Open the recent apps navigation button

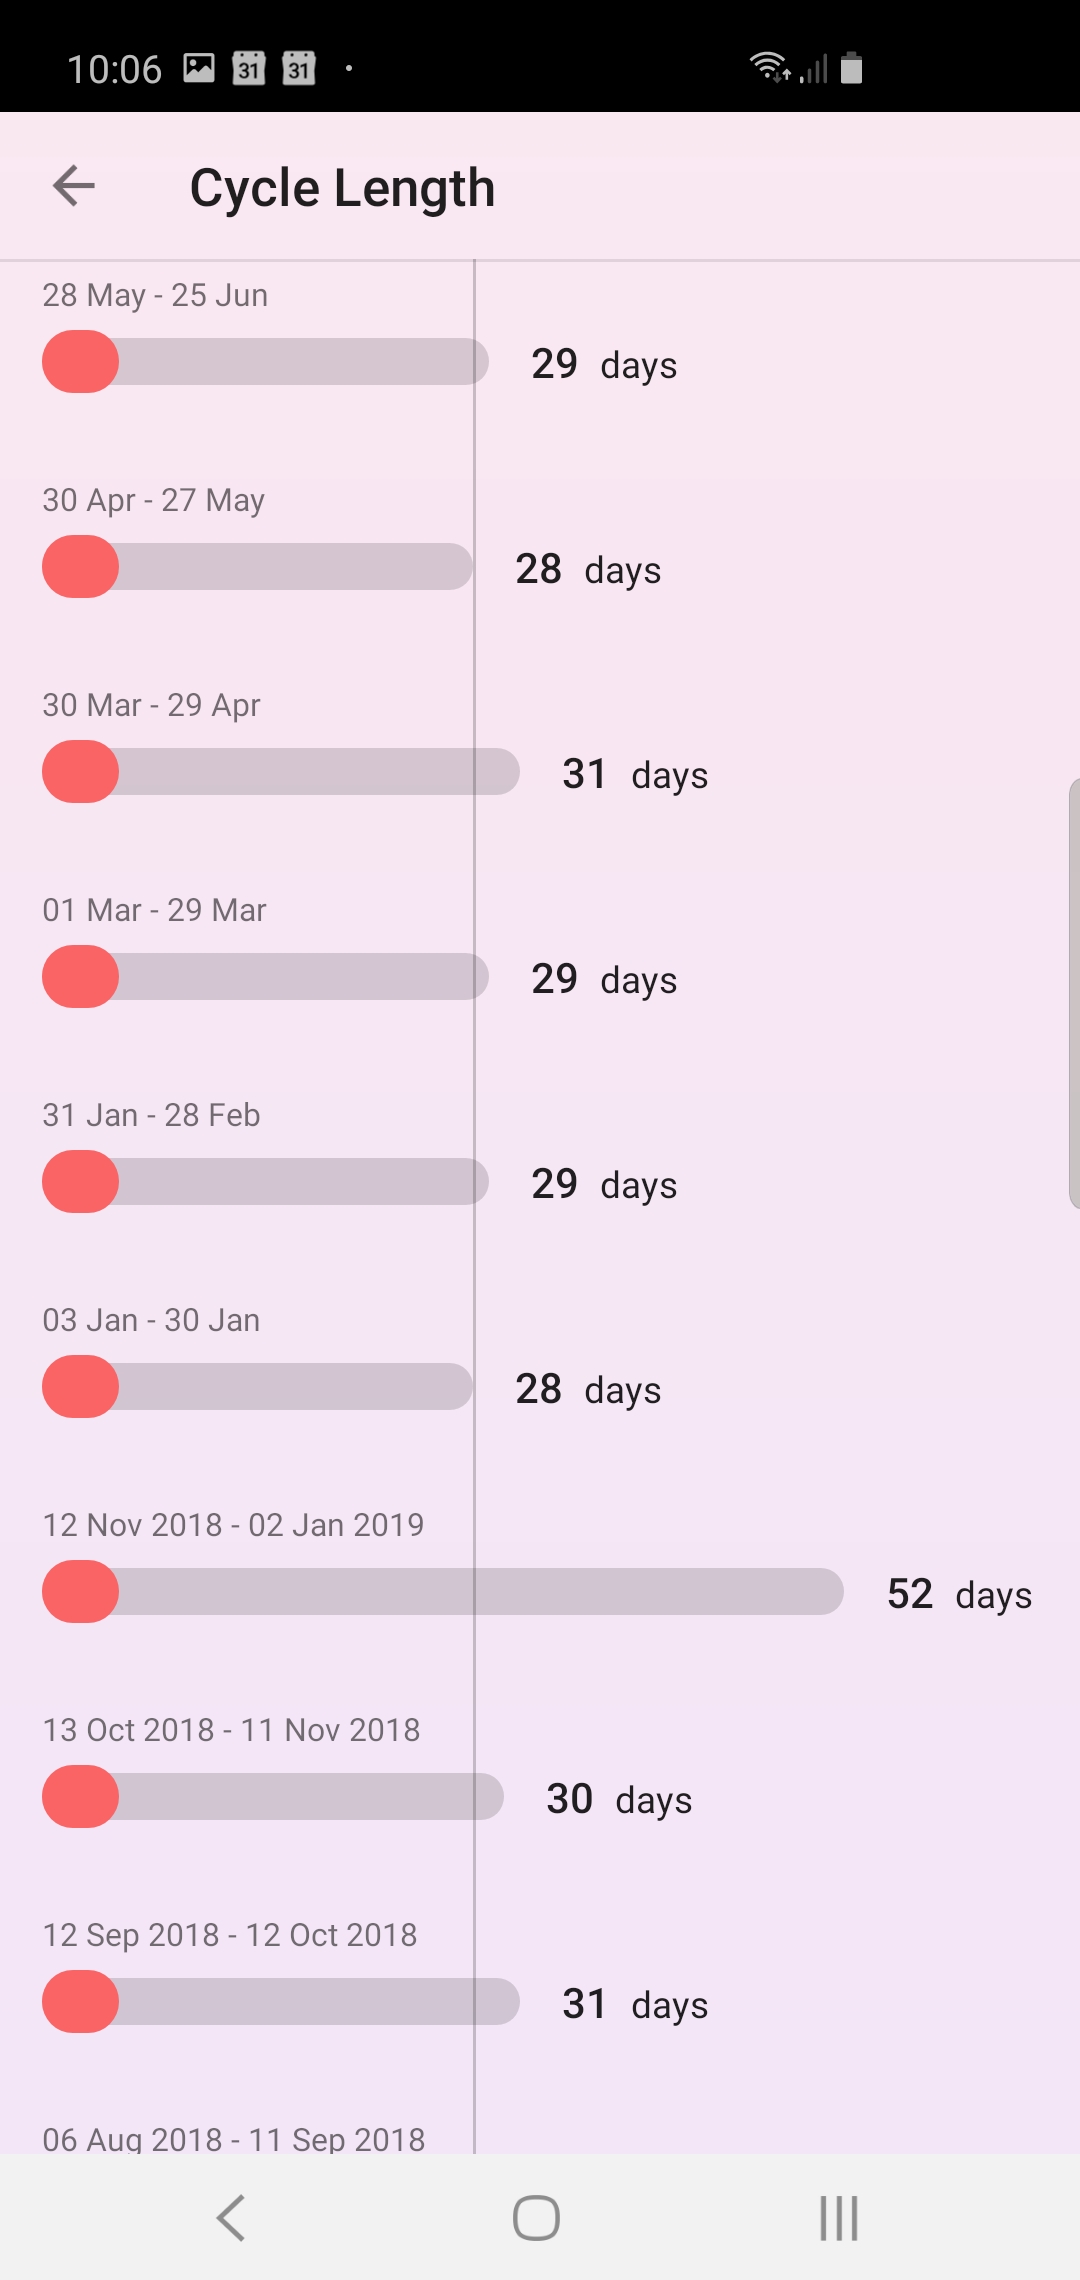[x=838, y=2217]
